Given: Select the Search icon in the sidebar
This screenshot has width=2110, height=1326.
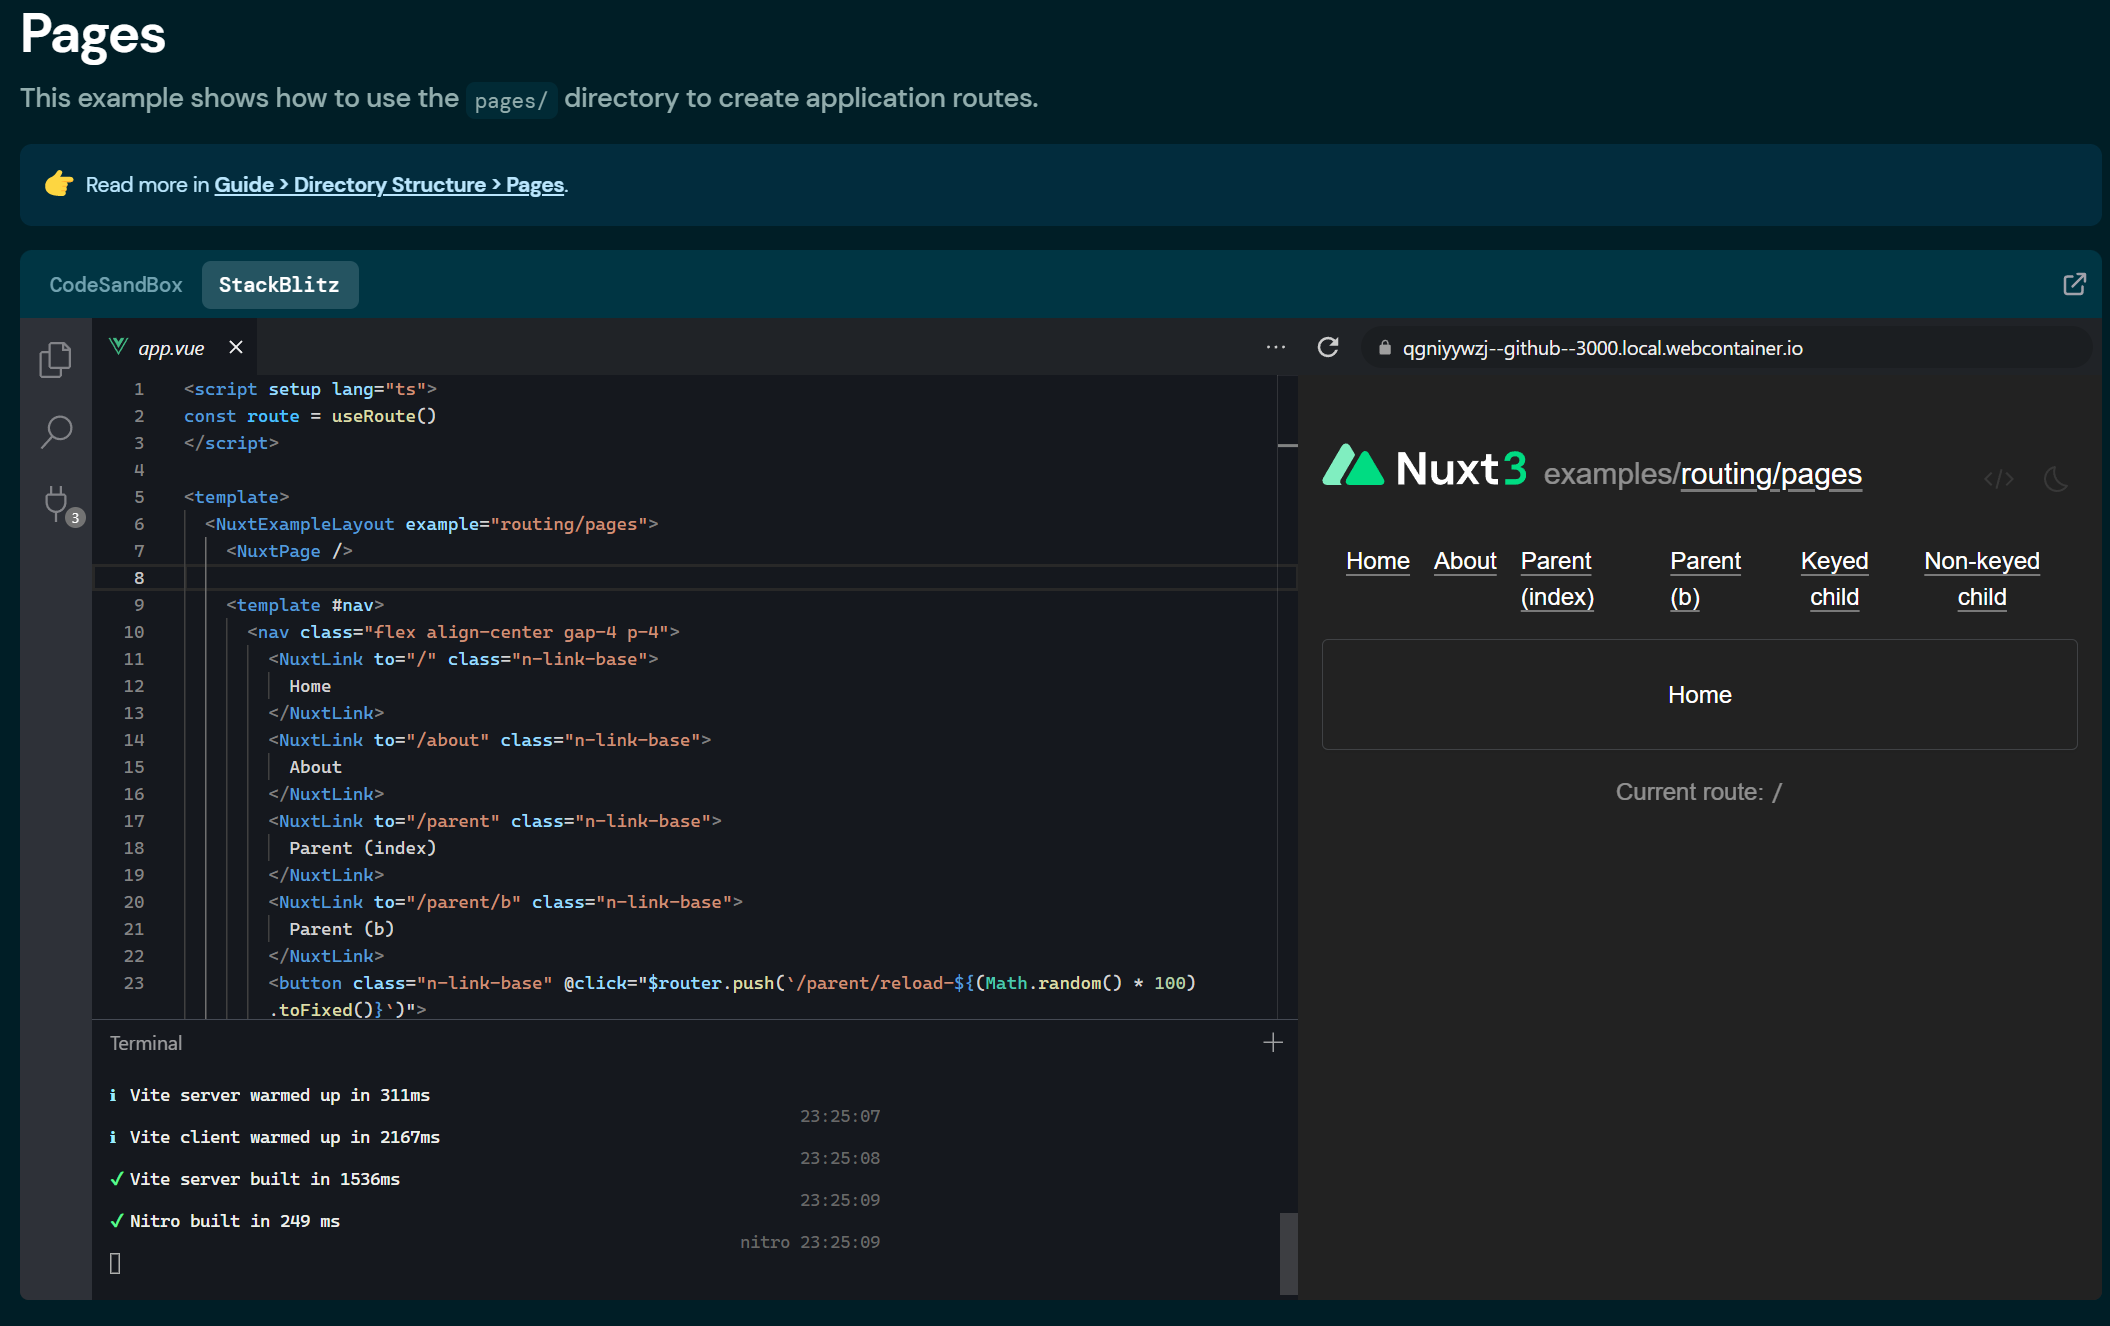Looking at the screenshot, I should 57,432.
